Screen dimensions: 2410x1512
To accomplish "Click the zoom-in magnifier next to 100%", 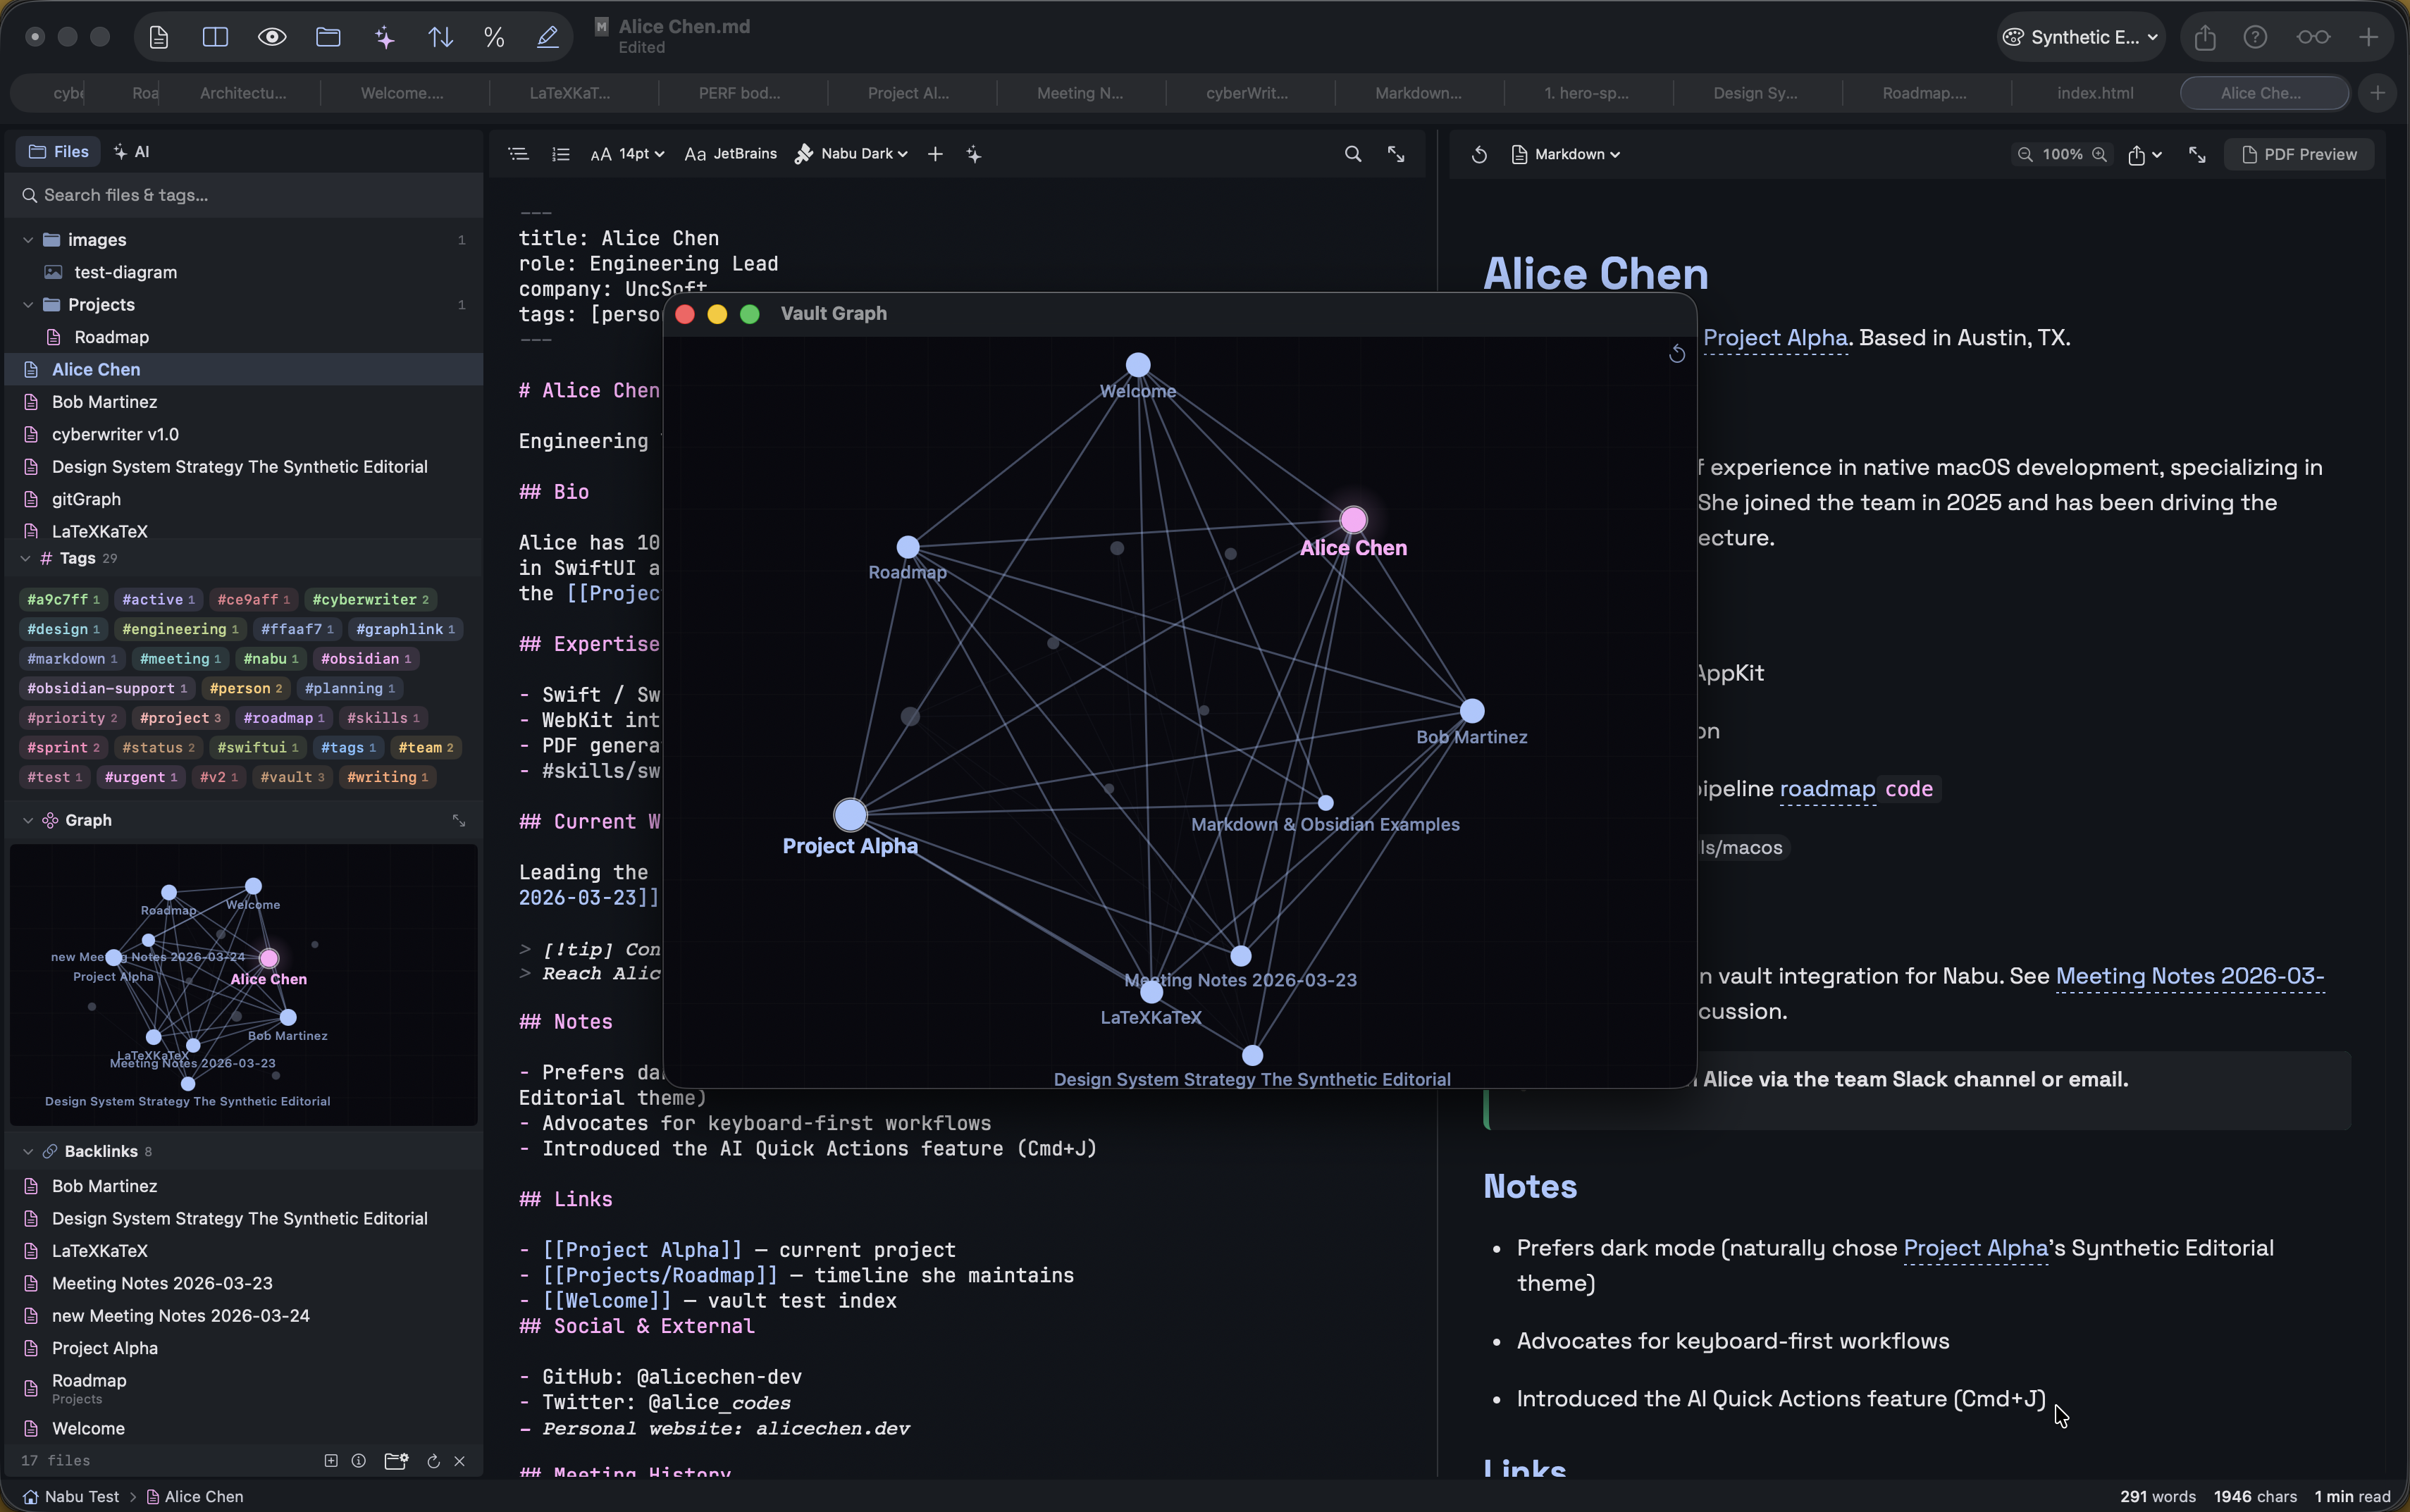I will [x=2098, y=154].
